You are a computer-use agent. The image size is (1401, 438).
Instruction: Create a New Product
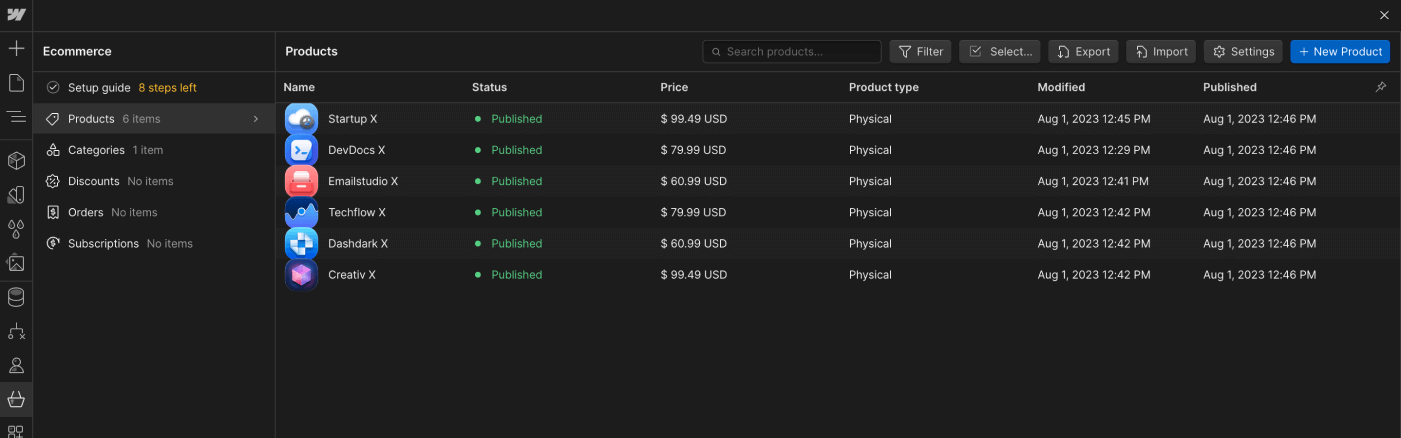coord(1340,52)
